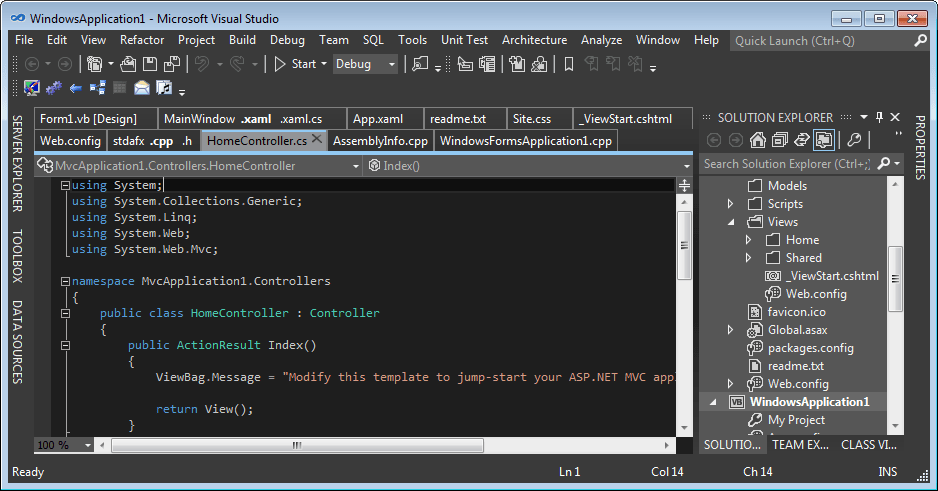Click the code editor vertical scrollbar thumb

[684, 245]
